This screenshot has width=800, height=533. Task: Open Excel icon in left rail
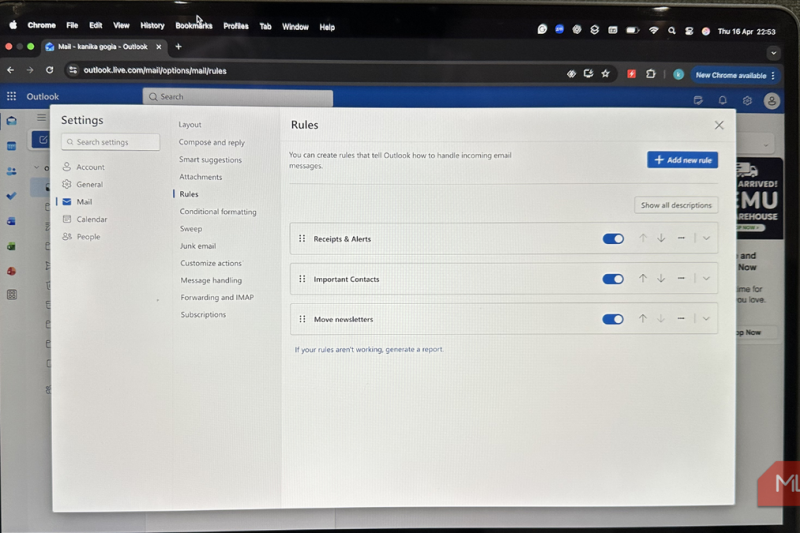tap(11, 246)
